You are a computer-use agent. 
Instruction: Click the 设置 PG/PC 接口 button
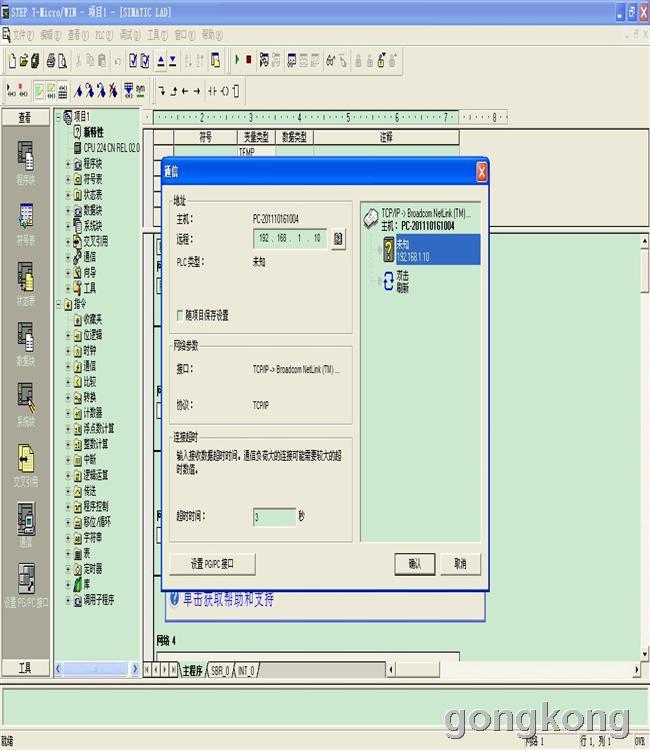(x=212, y=564)
